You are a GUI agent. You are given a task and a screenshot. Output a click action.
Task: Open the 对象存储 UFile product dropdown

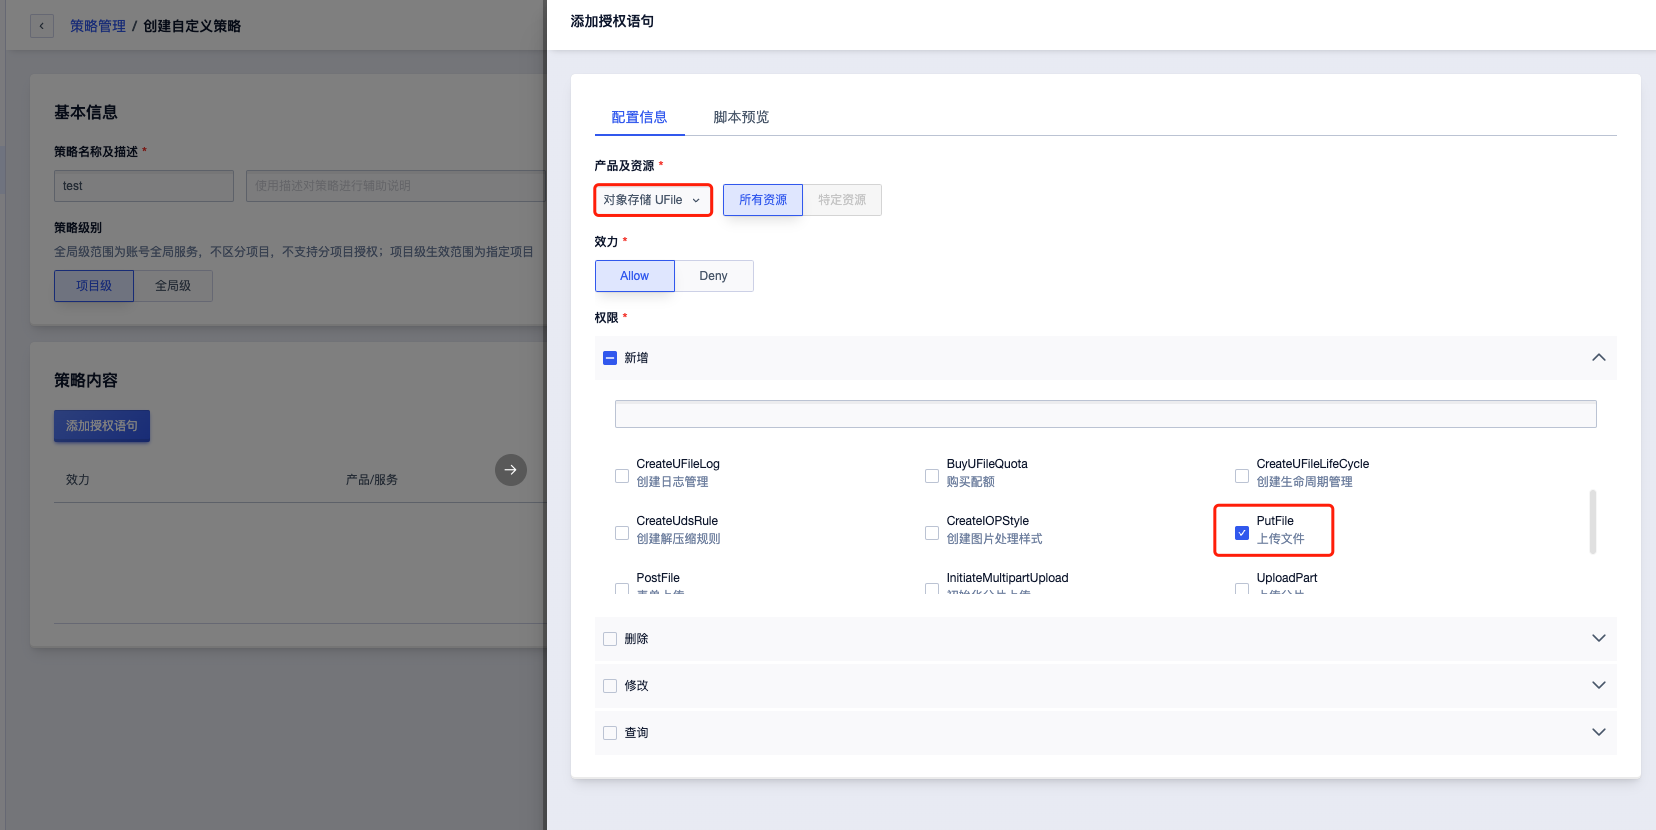(x=652, y=200)
